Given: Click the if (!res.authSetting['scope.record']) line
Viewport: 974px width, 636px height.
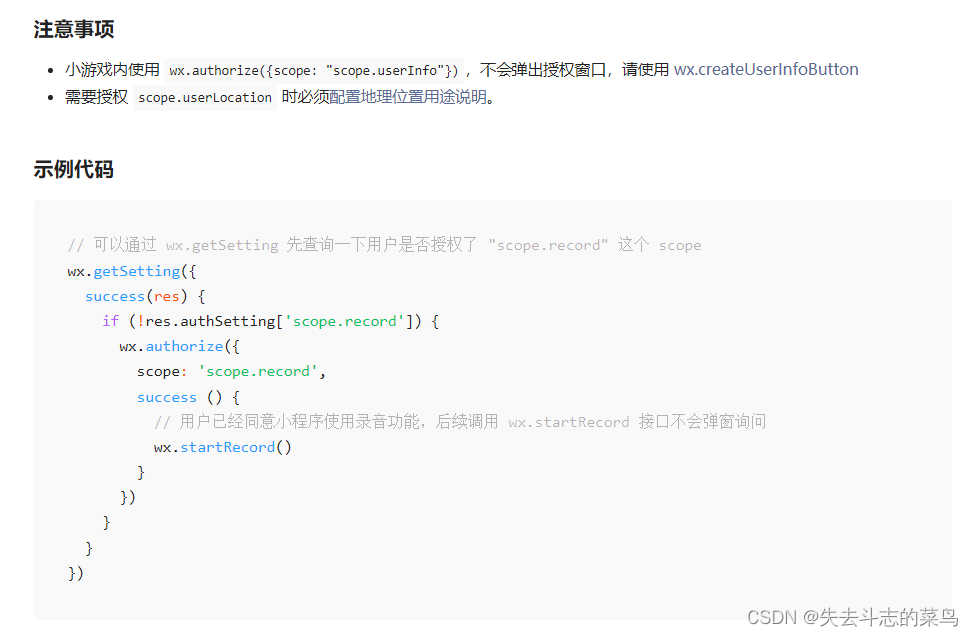Looking at the screenshot, I should point(271,321).
